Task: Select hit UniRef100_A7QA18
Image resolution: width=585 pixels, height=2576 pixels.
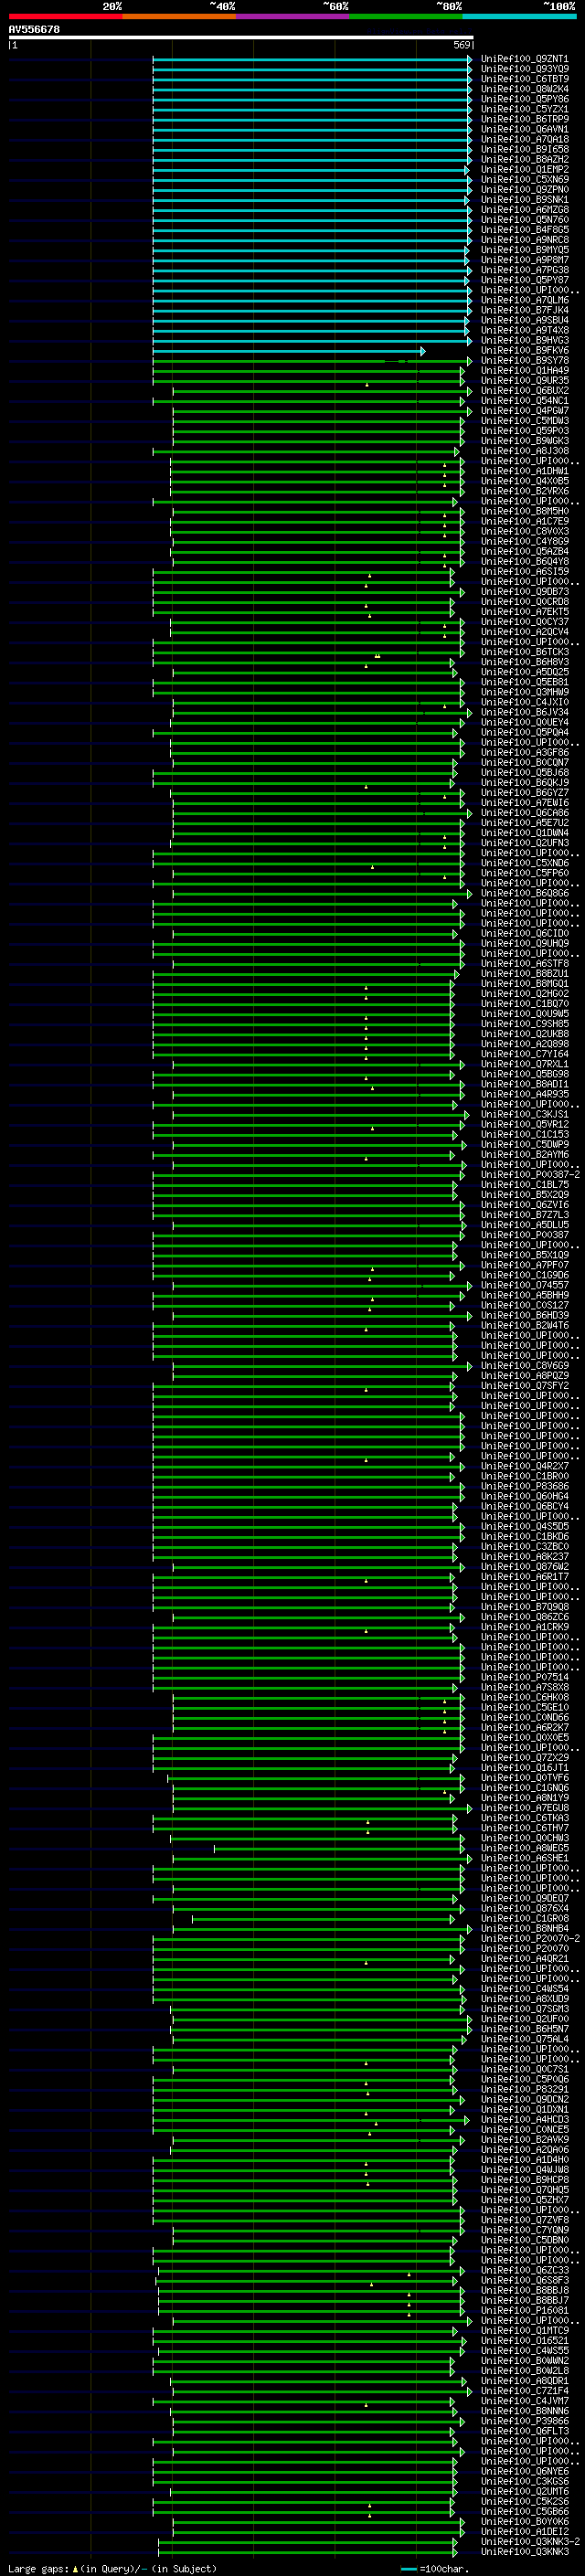Action: click(525, 139)
